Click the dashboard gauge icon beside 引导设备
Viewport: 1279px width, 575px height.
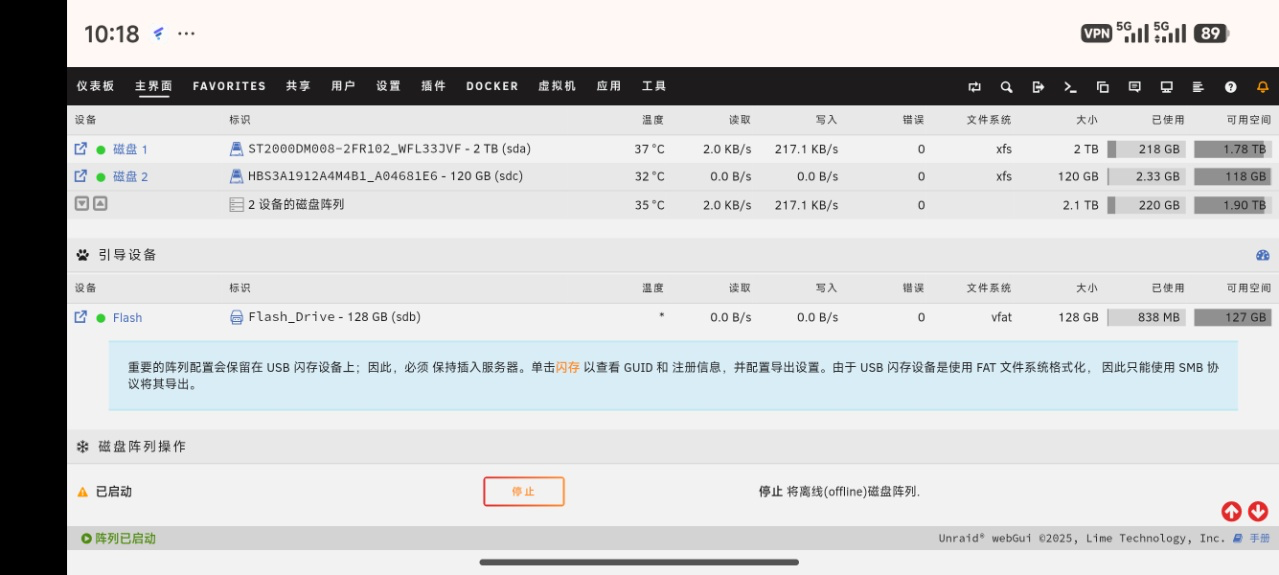click(1262, 255)
